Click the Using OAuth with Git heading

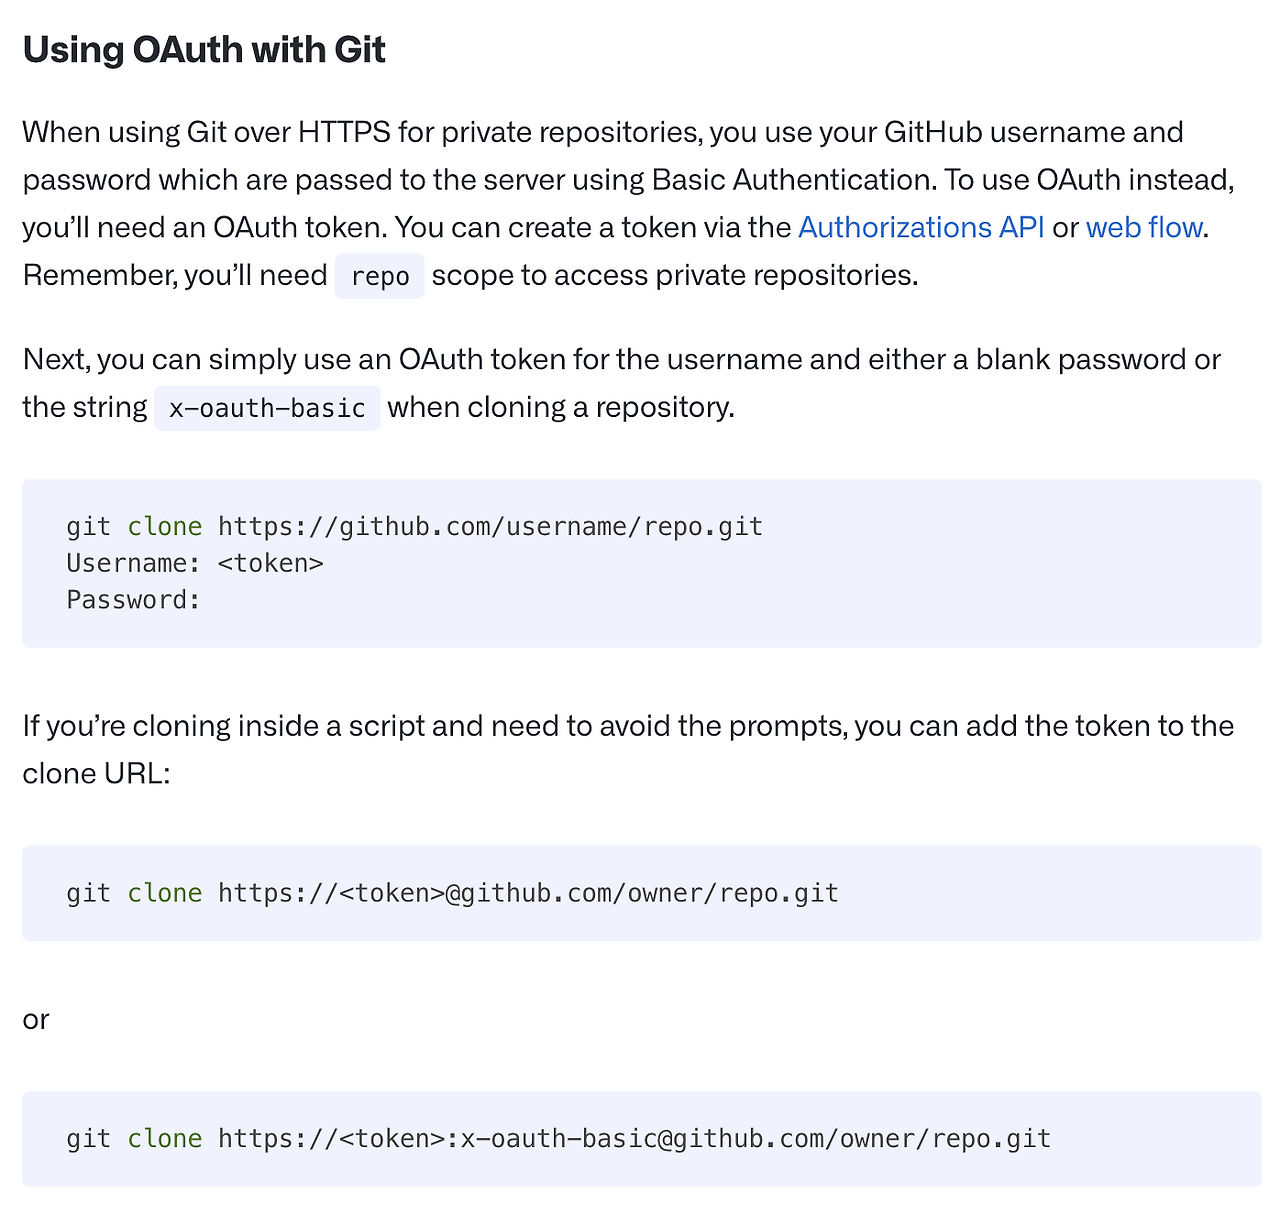pyautogui.click(x=203, y=49)
